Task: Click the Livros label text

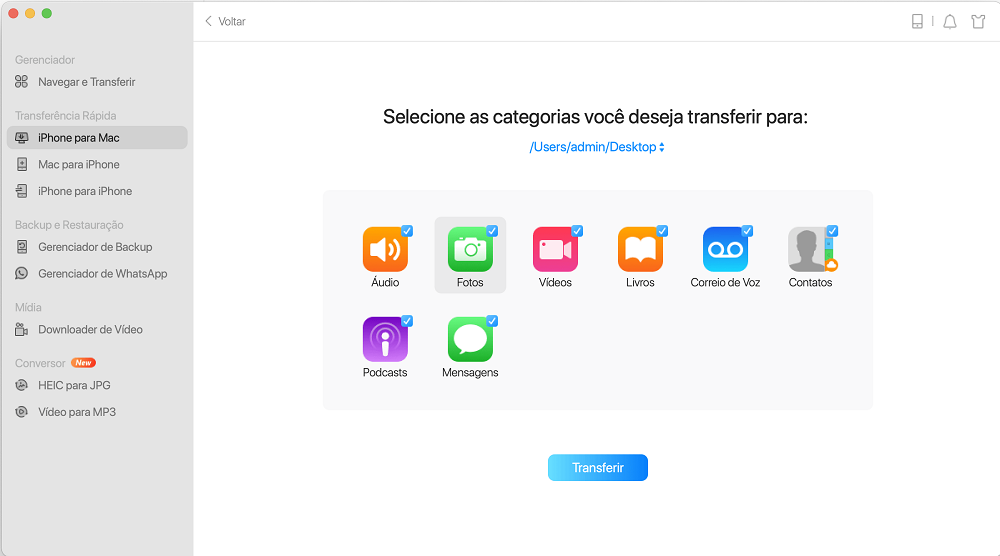Action: tap(640, 282)
